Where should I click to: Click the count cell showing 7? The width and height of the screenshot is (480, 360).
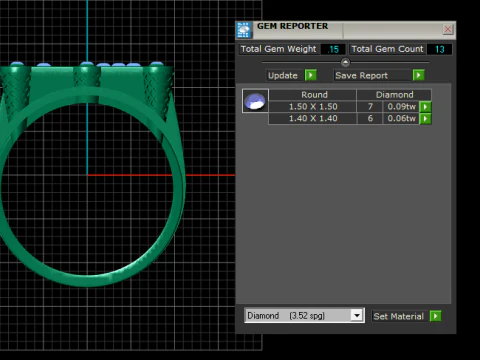[x=370, y=107]
